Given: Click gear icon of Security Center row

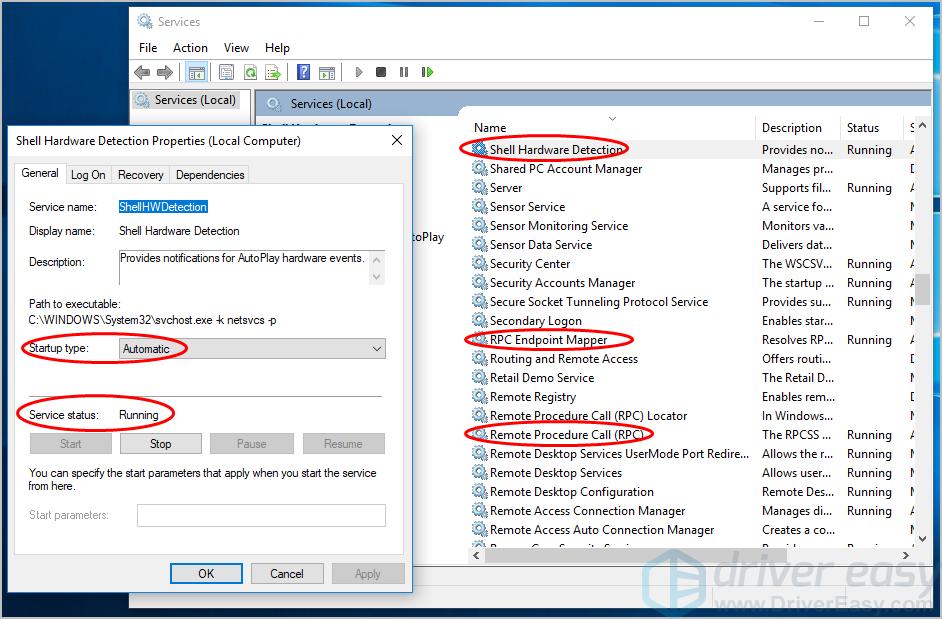Looking at the screenshot, I should tap(479, 263).
